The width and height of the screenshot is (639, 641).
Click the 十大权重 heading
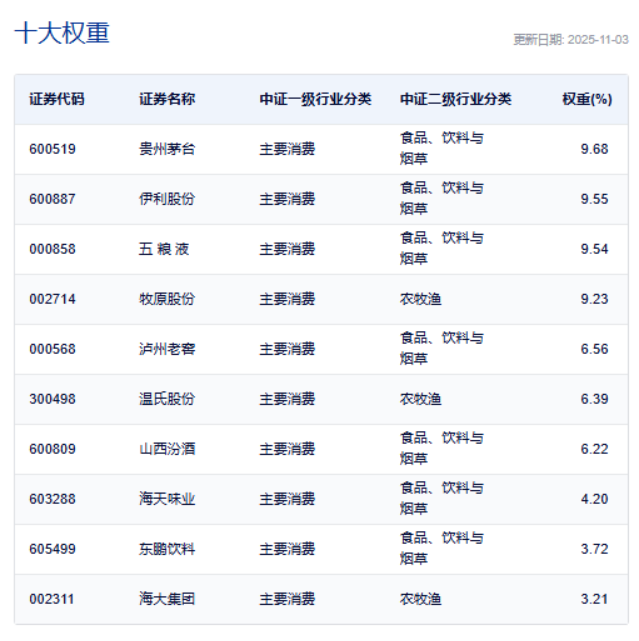point(62,33)
